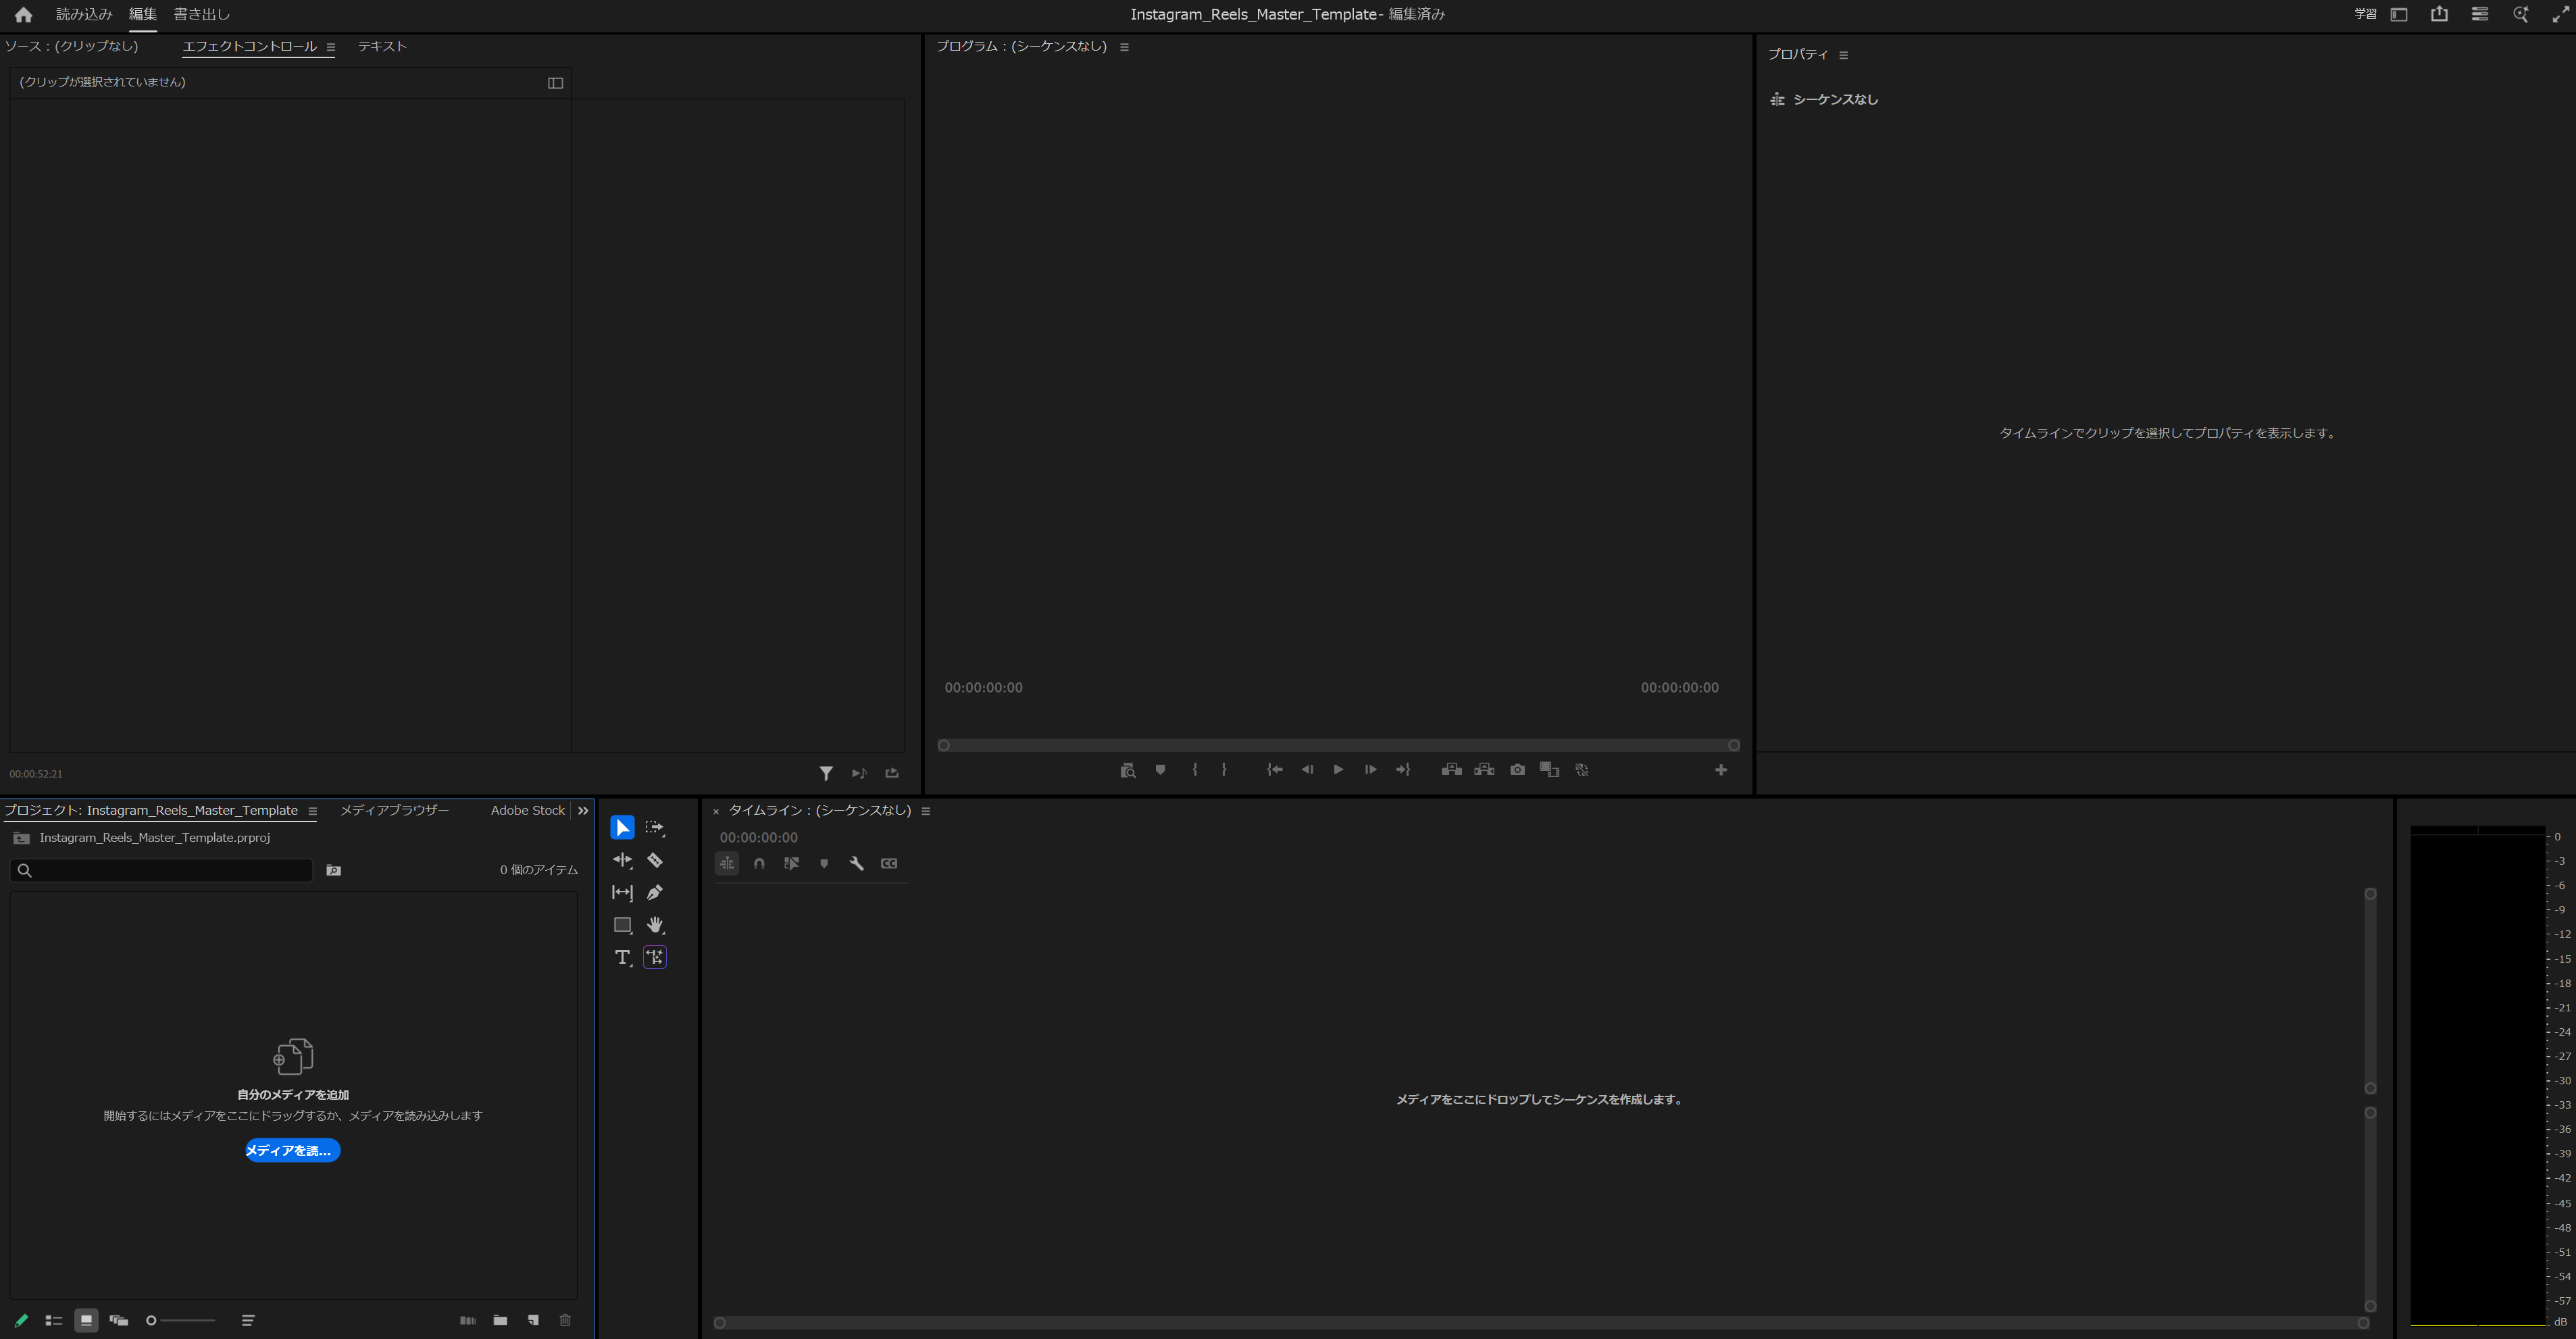Screen dimensions: 2576x1339
Task: Toggle timeline snapping magnet
Action: click(759, 863)
